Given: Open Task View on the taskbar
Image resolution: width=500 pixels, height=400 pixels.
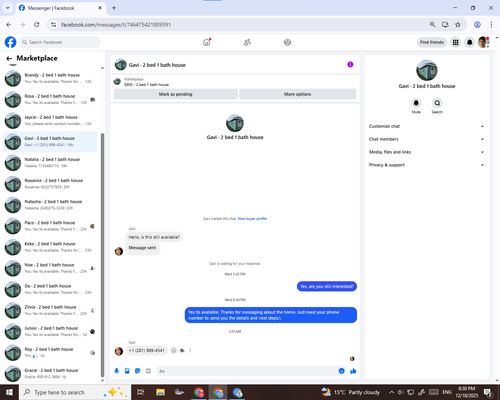Looking at the screenshot, I should (x=141, y=392).
